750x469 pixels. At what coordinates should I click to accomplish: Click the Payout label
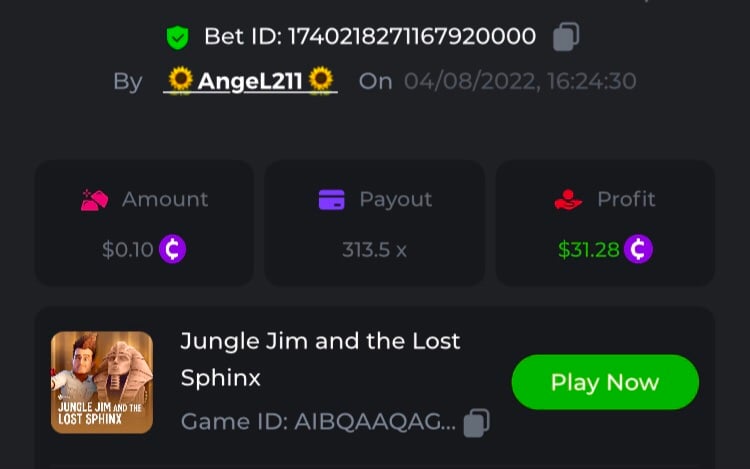(x=395, y=200)
